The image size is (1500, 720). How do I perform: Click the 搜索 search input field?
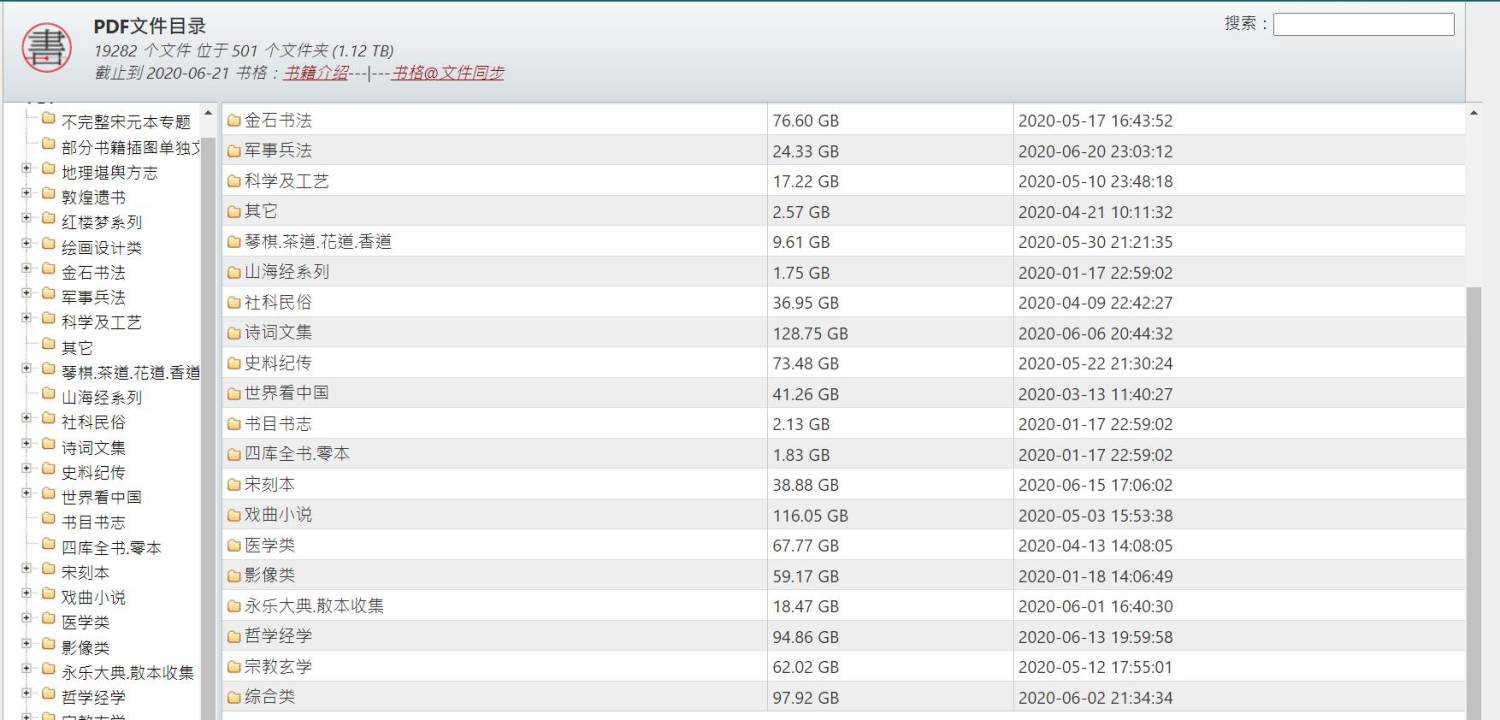1363,24
